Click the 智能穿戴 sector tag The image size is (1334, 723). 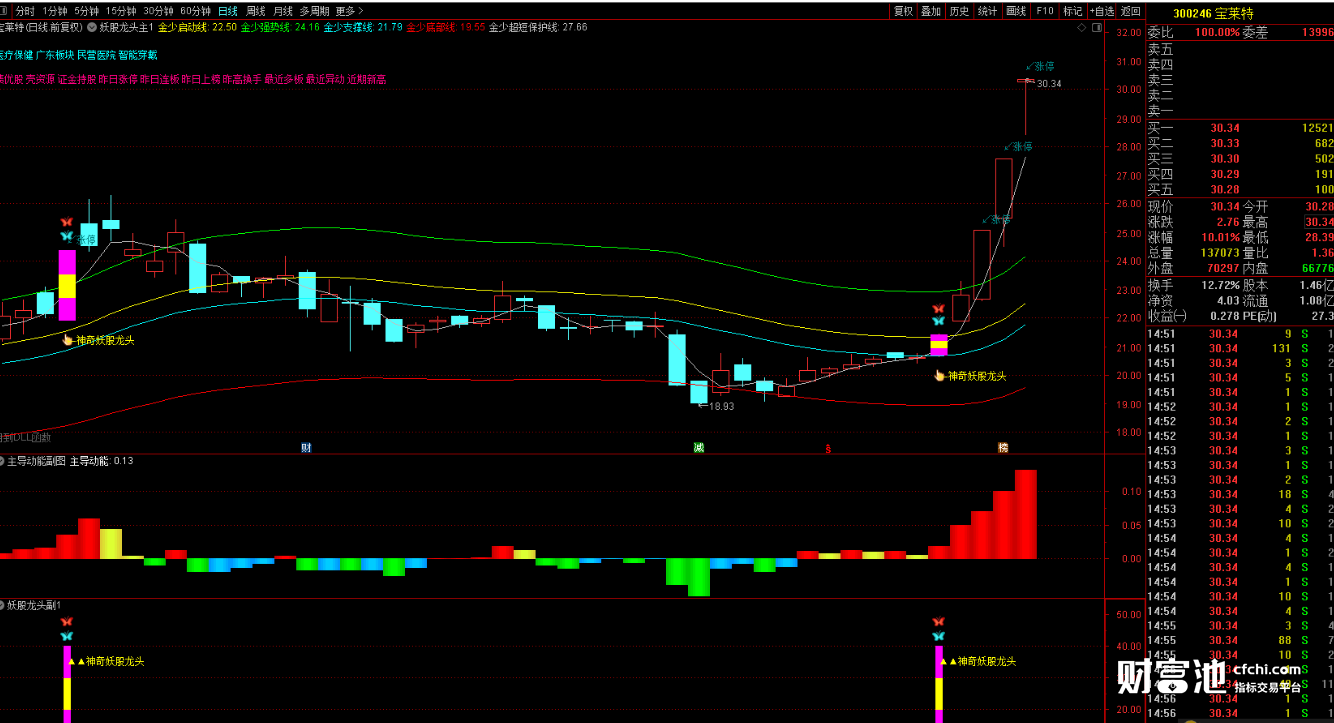tap(137, 55)
